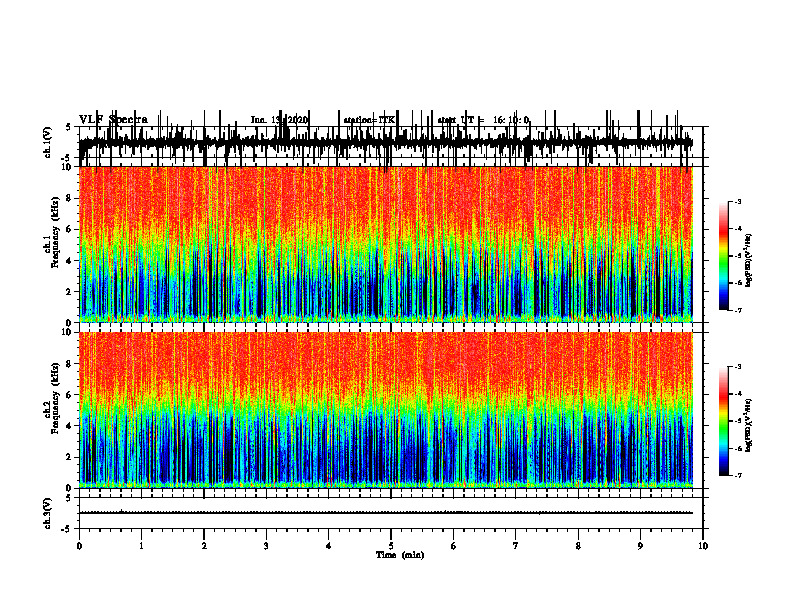Click time axis tick label "7"
Screen dimensions: 792x612
coord(516,546)
